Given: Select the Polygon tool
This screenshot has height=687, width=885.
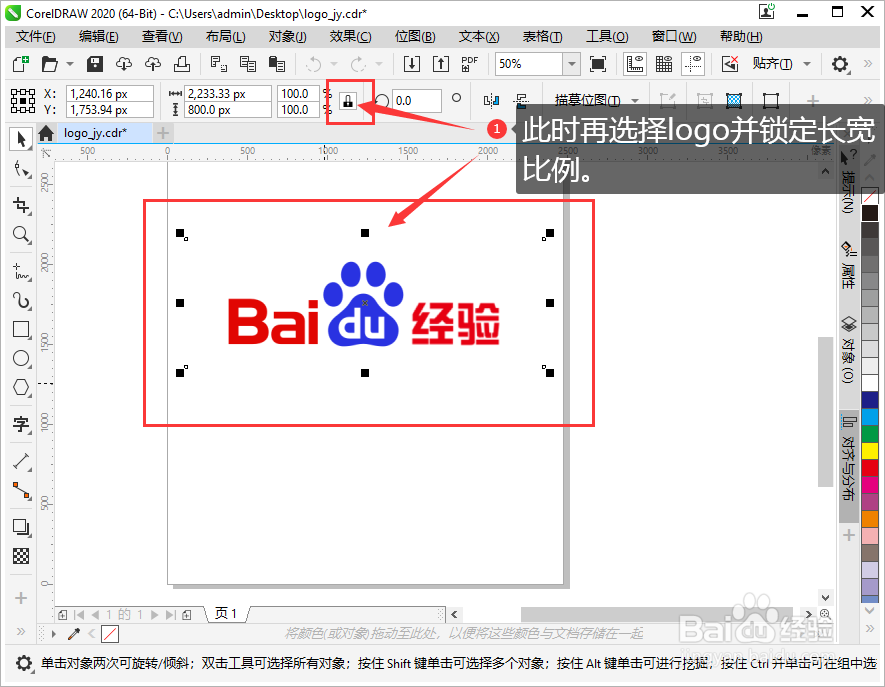Looking at the screenshot, I should [21, 387].
